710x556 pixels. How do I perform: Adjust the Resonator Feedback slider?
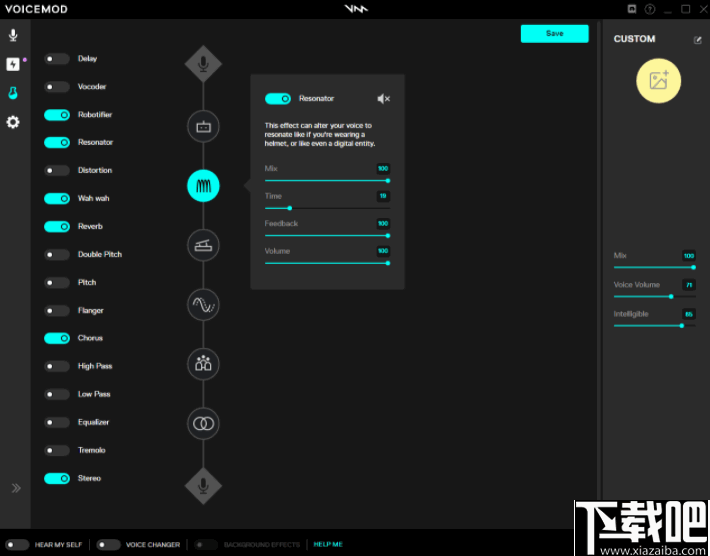click(x=327, y=235)
